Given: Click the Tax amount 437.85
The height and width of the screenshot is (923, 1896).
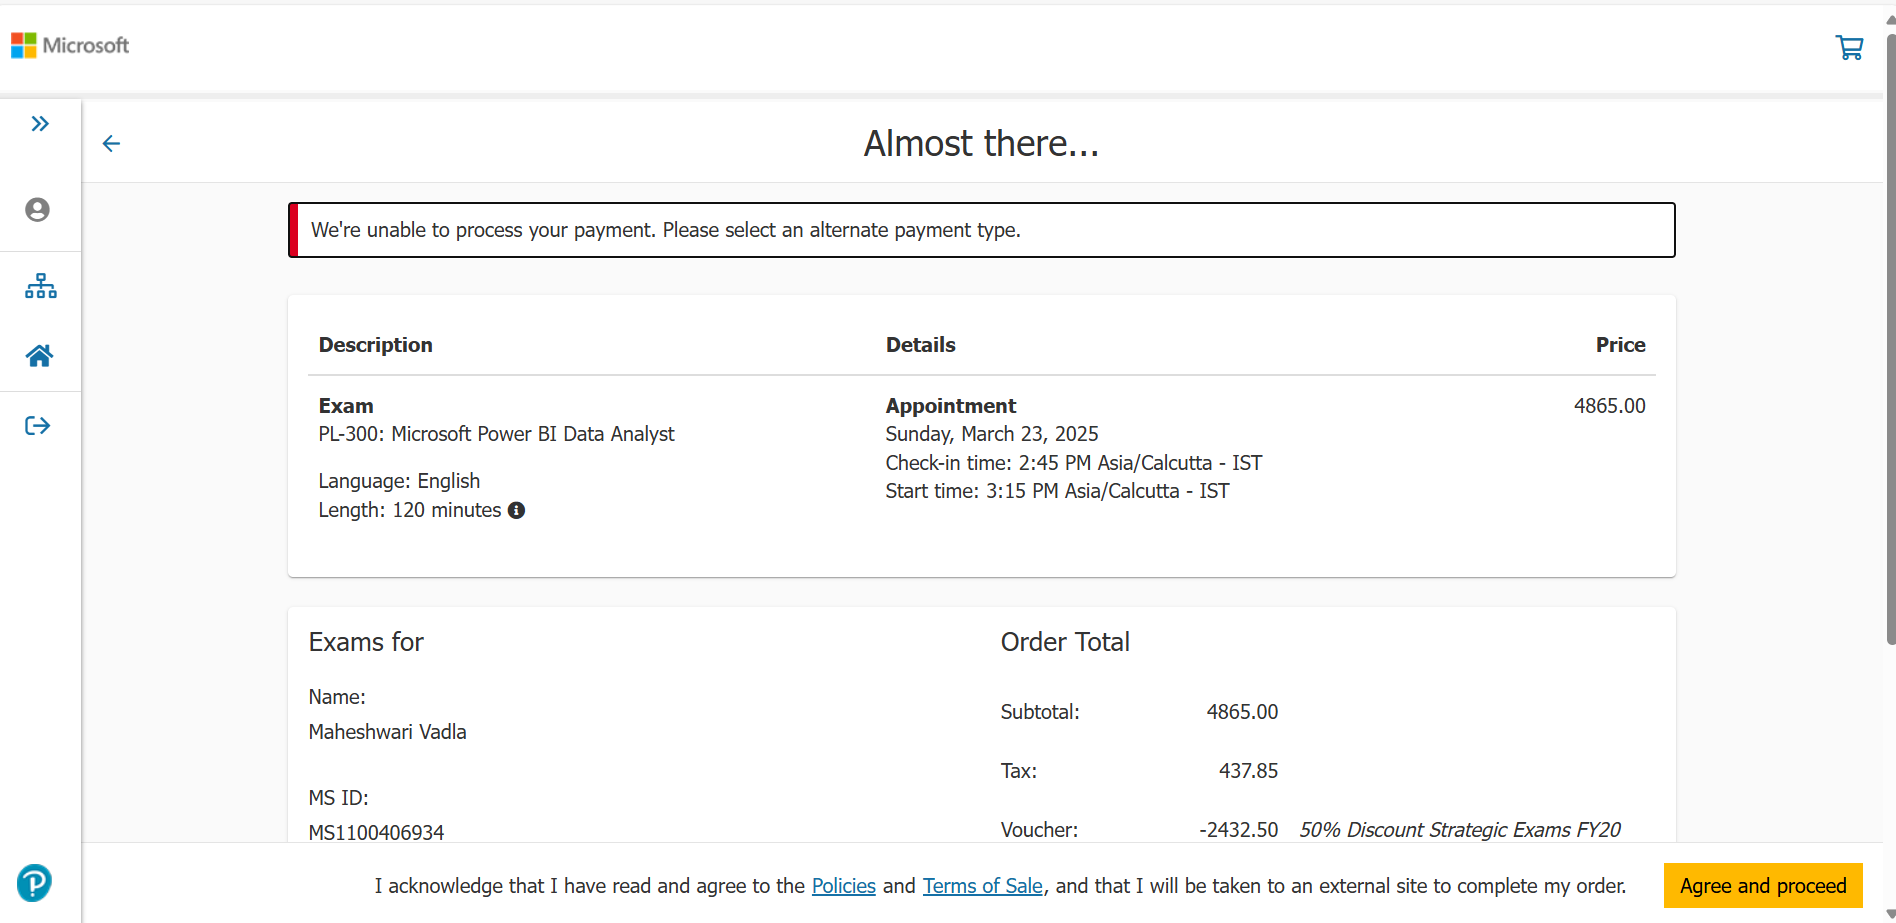Looking at the screenshot, I should click(1248, 771).
